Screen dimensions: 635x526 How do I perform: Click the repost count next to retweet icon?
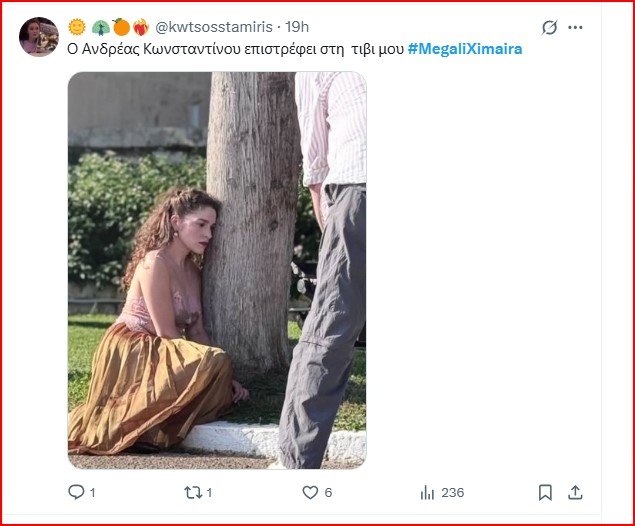(210, 492)
